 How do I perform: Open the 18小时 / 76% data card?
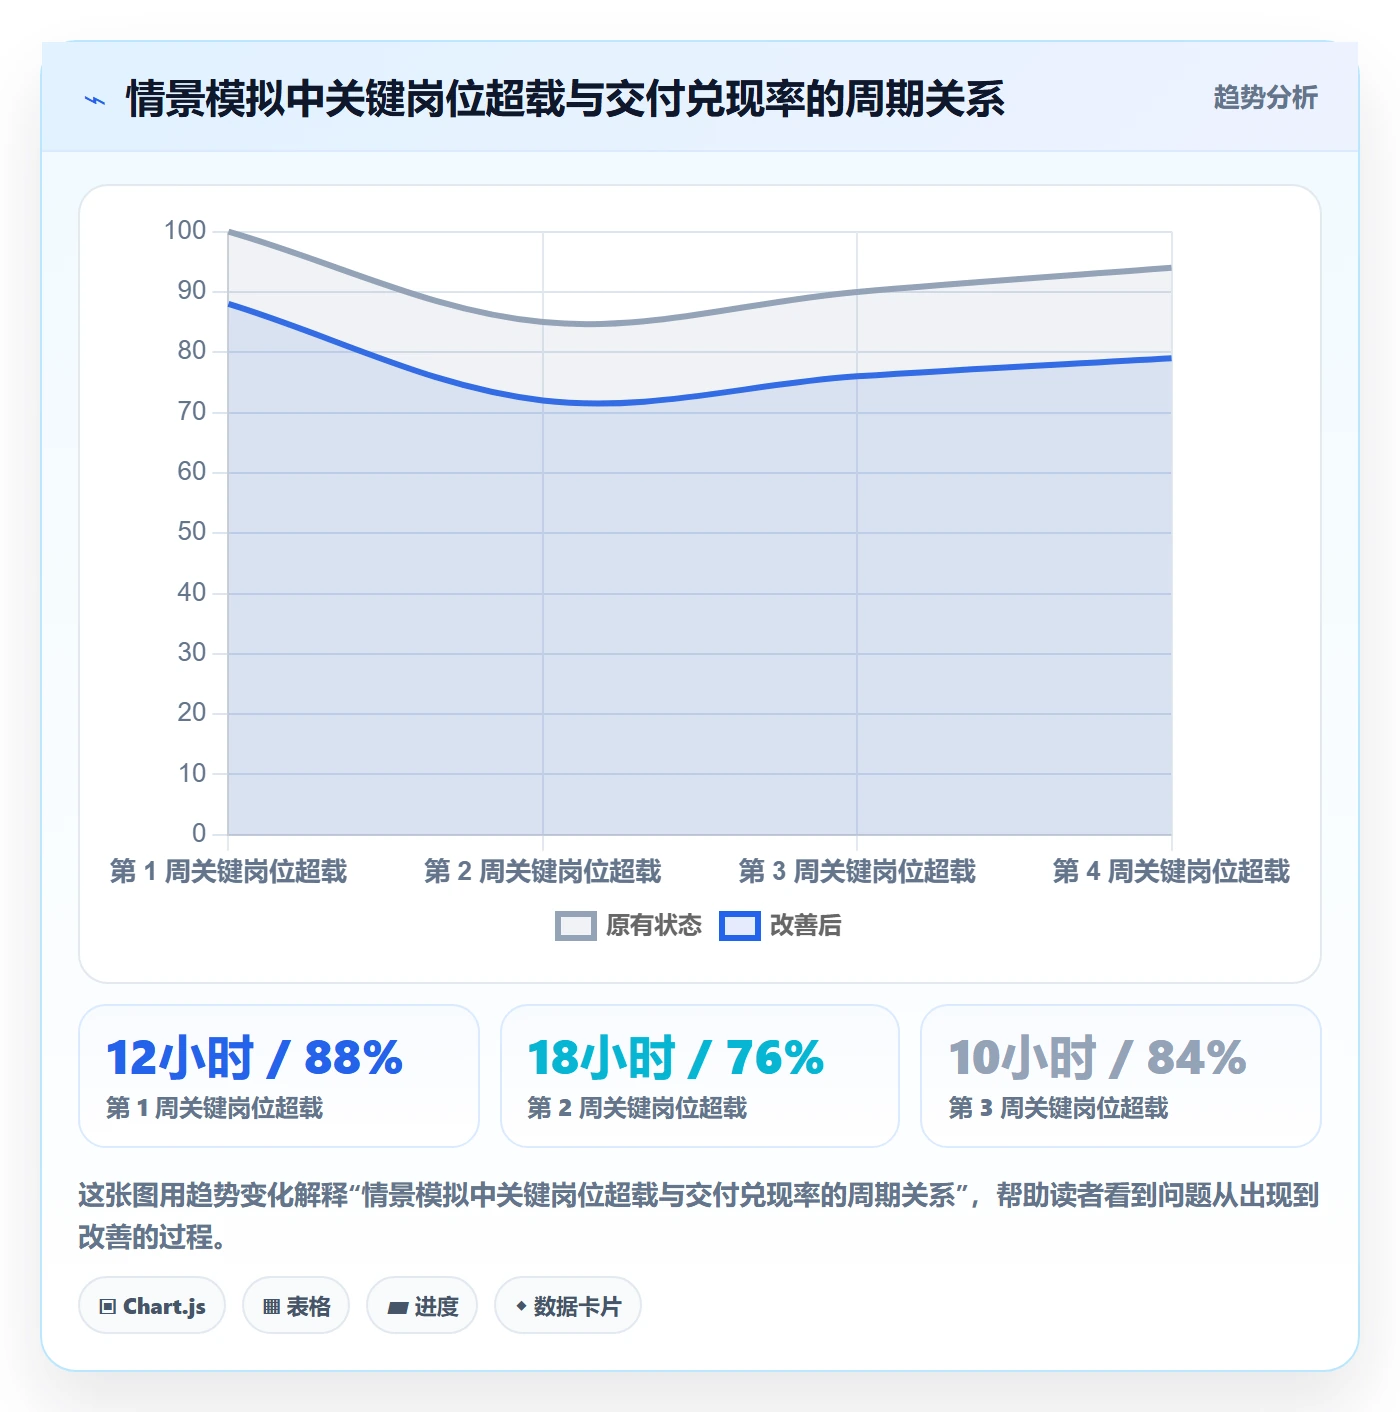[x=700, y=1076]
